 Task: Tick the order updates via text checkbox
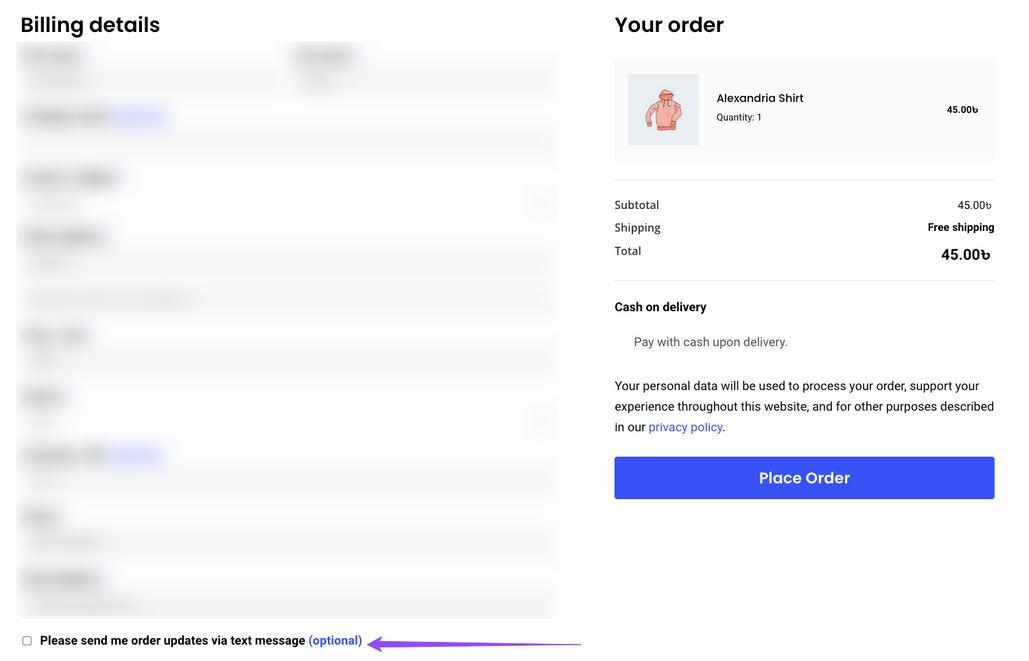point(27,641)
